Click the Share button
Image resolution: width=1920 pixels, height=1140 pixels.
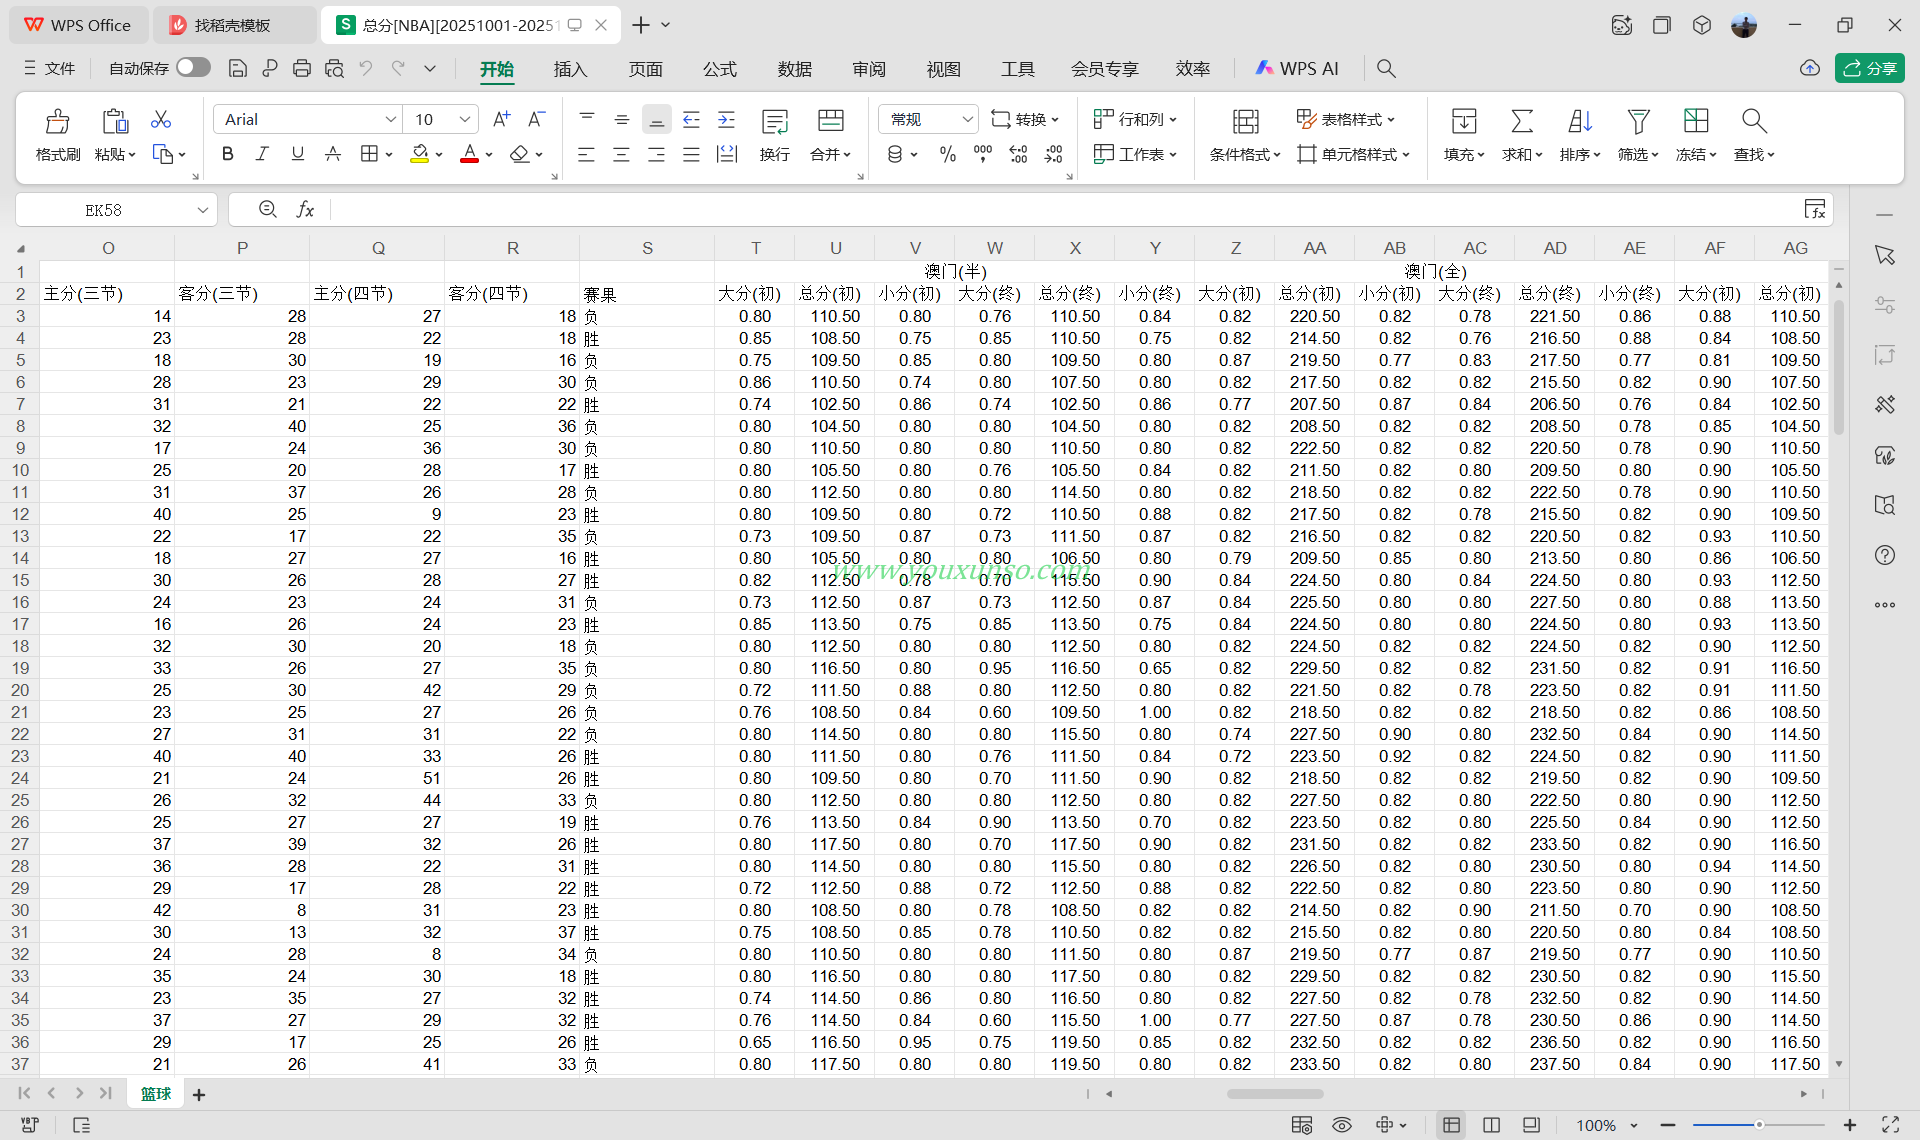point(1869,68)
